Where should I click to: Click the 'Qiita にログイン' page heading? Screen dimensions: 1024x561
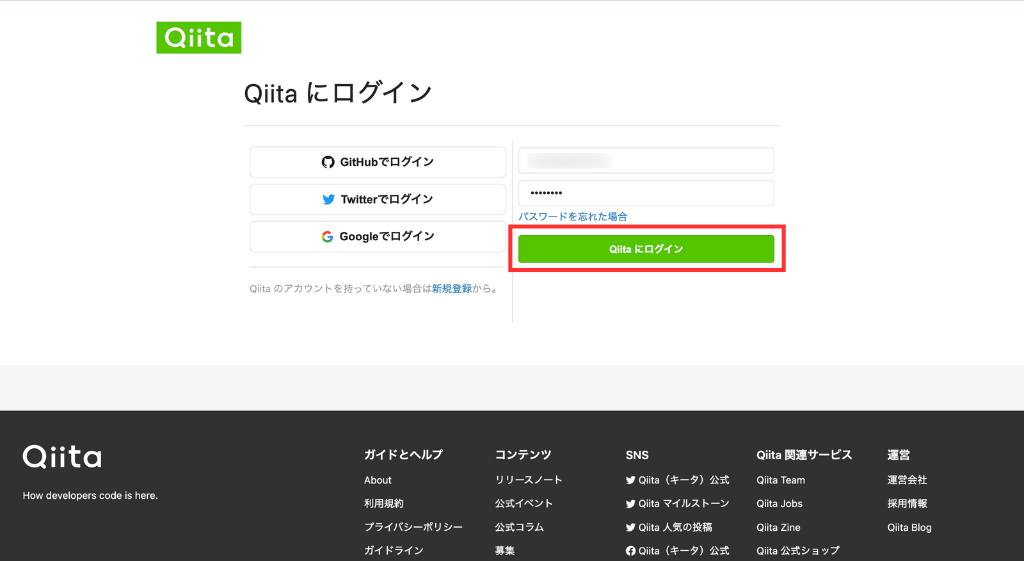click(x=338, y=93)
